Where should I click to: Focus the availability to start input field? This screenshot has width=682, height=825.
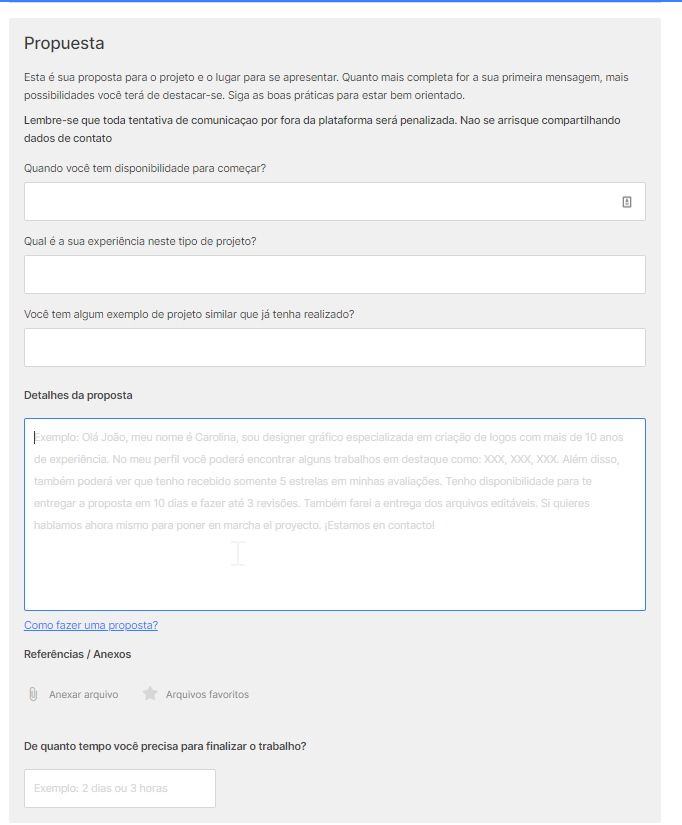pos(335,202)
